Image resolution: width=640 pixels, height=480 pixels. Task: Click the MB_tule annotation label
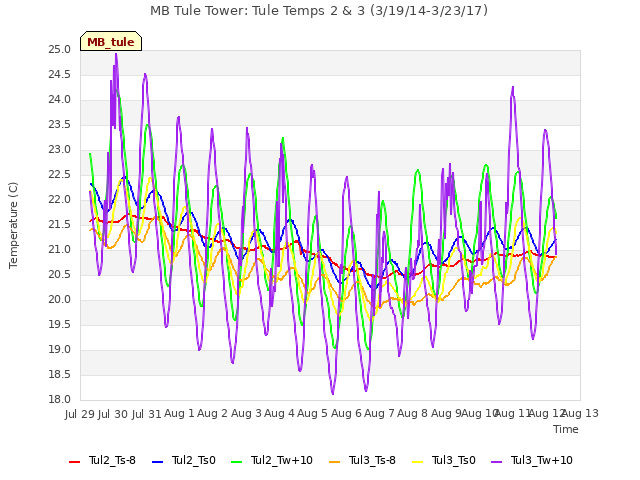pyautogui.click(x=111, y=42)
